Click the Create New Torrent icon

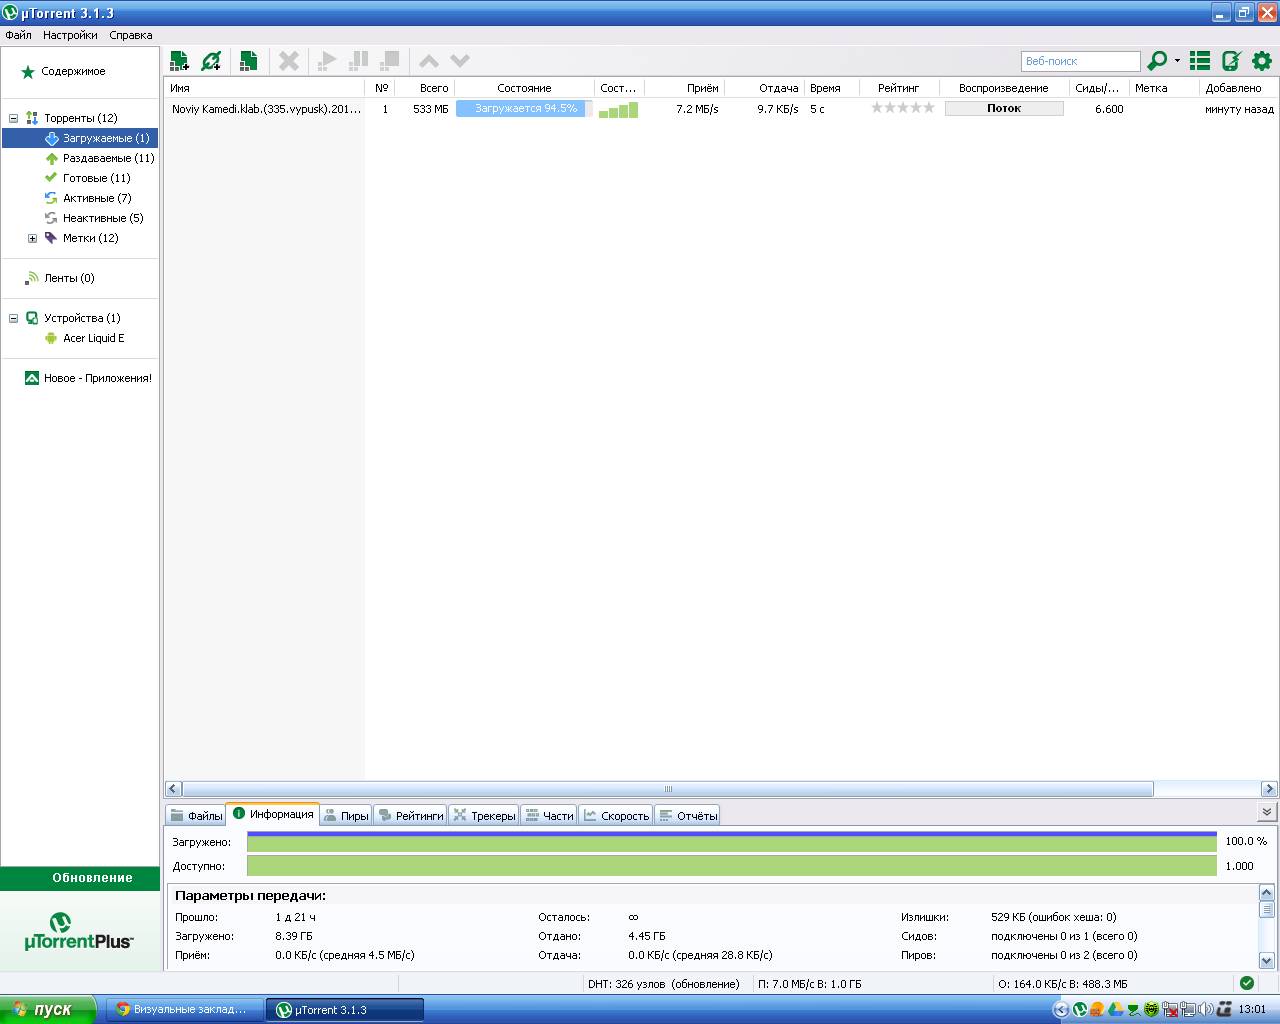coord(248,61)
